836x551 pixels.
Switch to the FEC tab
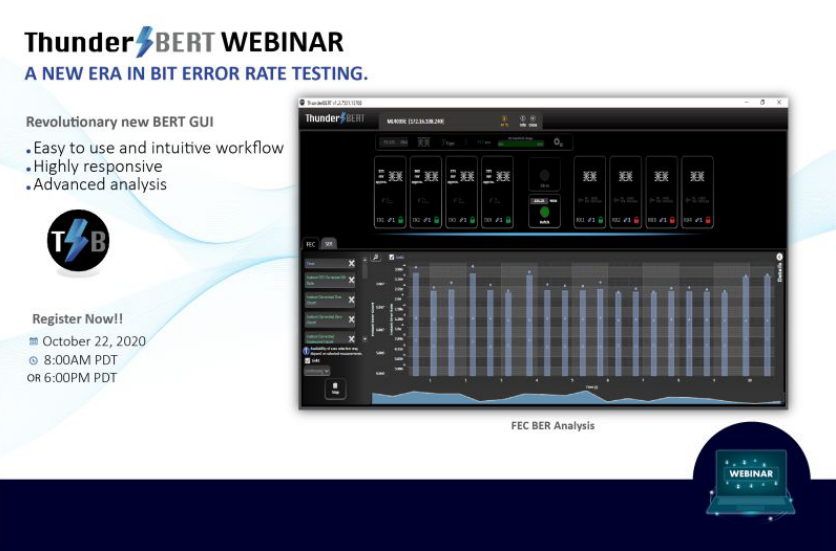point(311,243)
